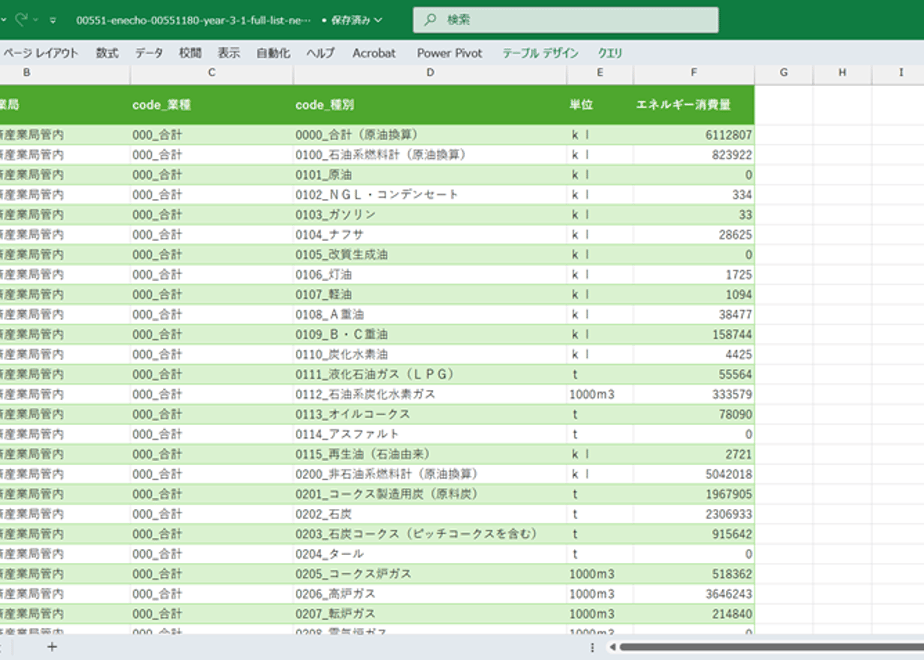The height and width of the screenshot is (660, 924).
Task: Select cell 0100_石油系燃料計（原油換算）
Action: tap(430, 155)
